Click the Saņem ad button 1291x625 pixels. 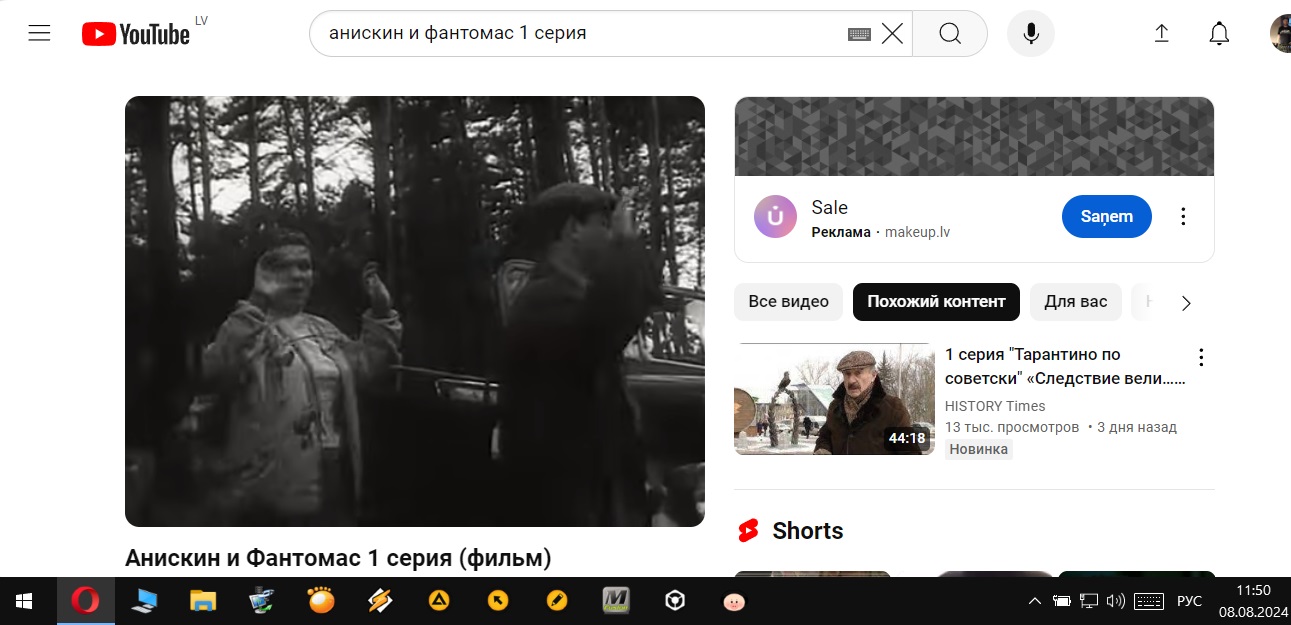point(1107,217)
